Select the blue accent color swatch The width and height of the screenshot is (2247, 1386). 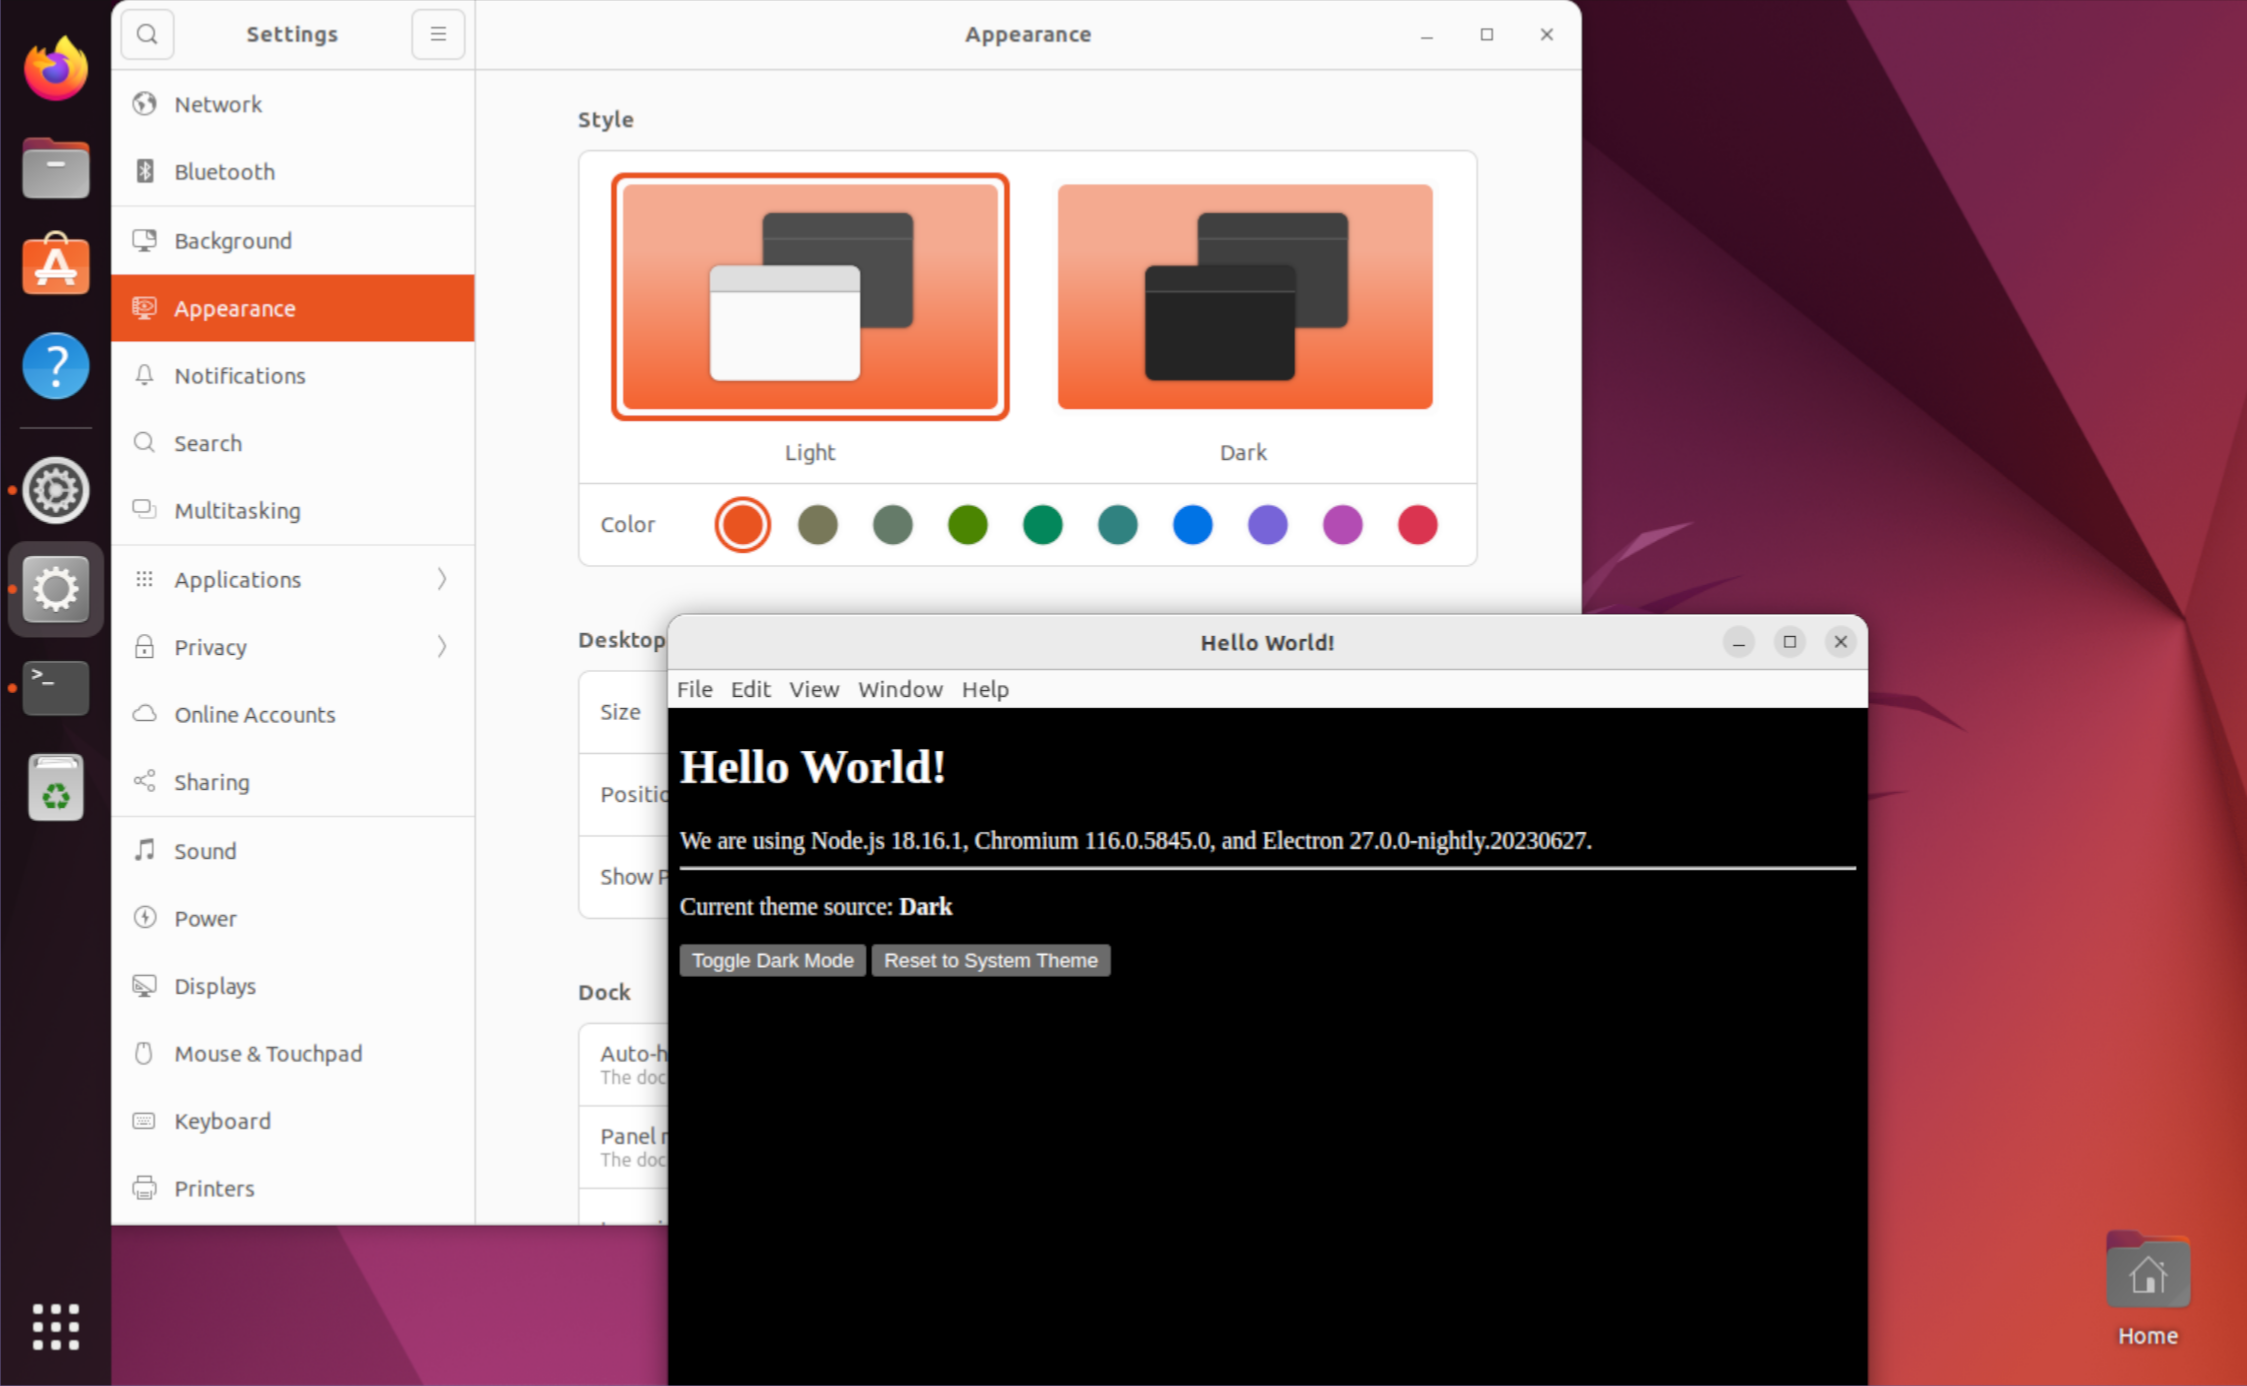1192,524
